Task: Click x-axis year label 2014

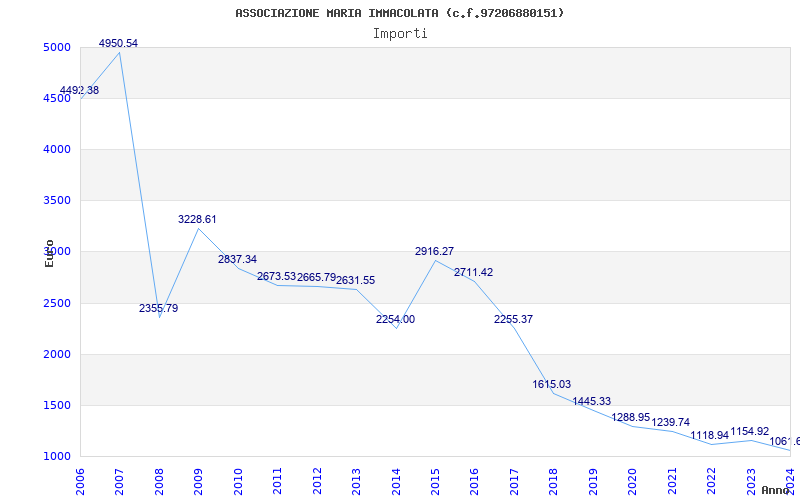Action: click(x=396, y=481)
